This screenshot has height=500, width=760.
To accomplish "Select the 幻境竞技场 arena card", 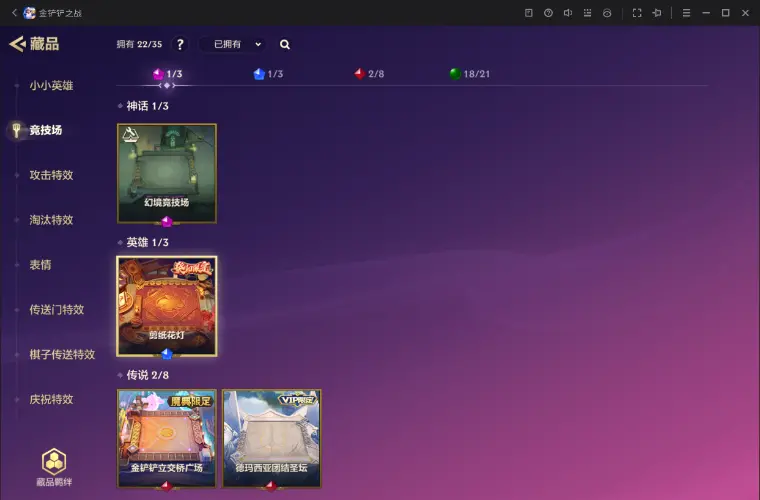I will click(x=167, y=173).
